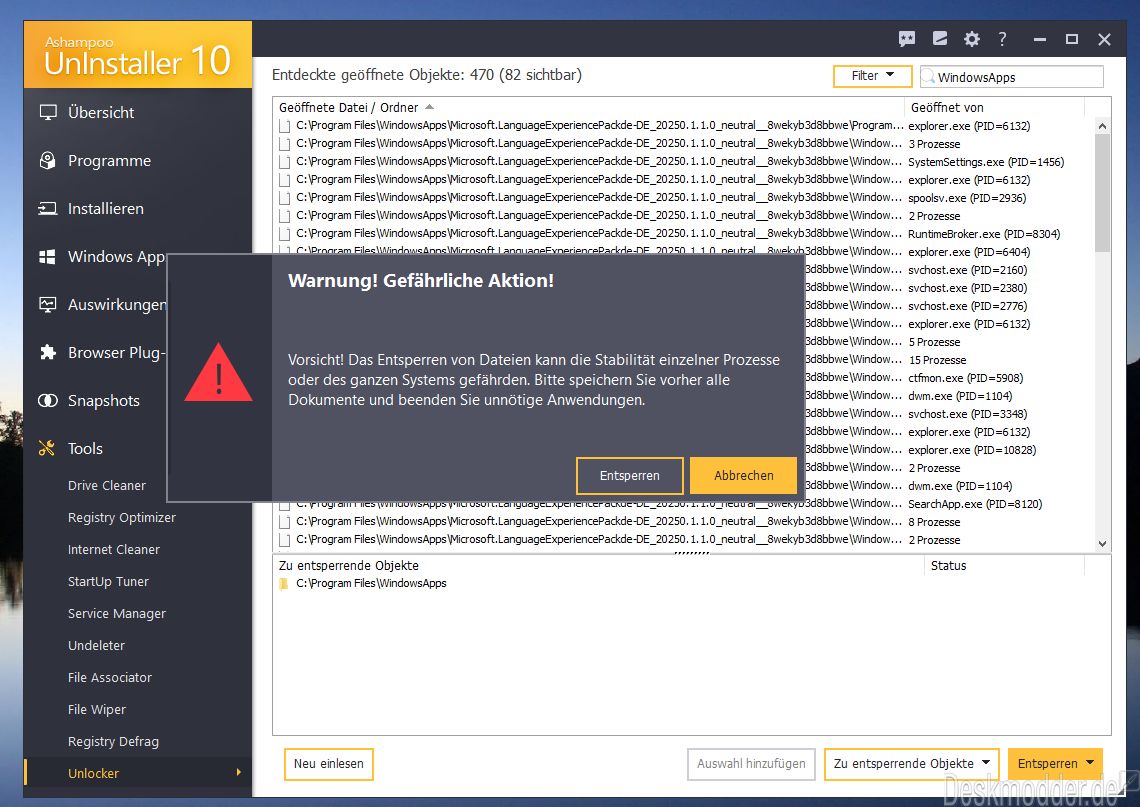Click the Browser Plug-ins puzzle icon
The image size is (1140, 807).
[x=48, y=353]
